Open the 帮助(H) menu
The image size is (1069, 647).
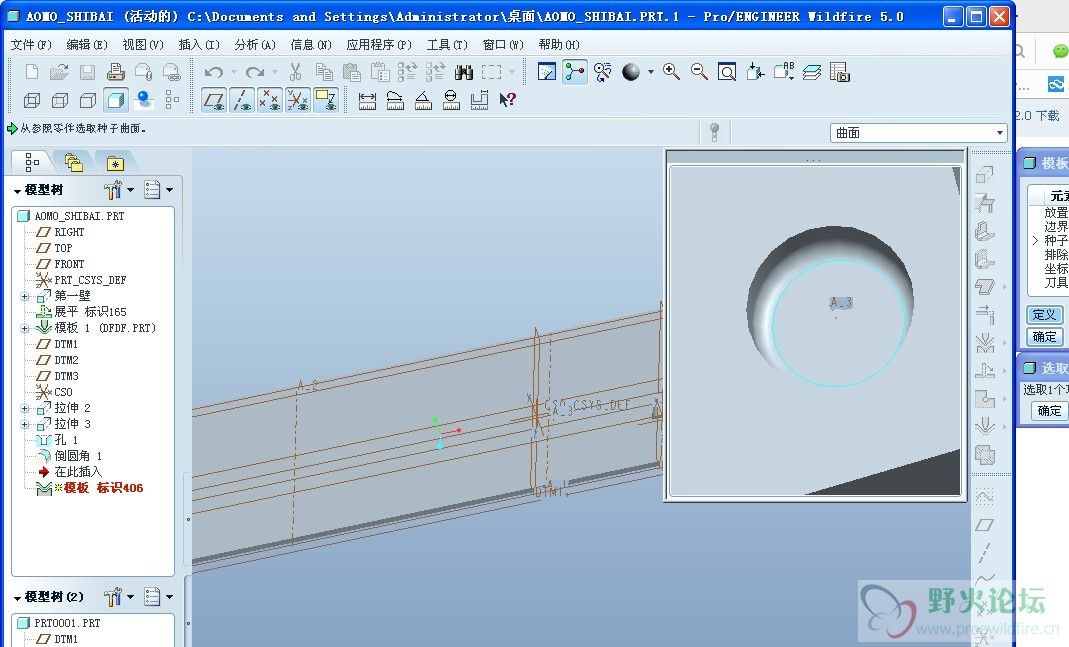pos(558,45)
